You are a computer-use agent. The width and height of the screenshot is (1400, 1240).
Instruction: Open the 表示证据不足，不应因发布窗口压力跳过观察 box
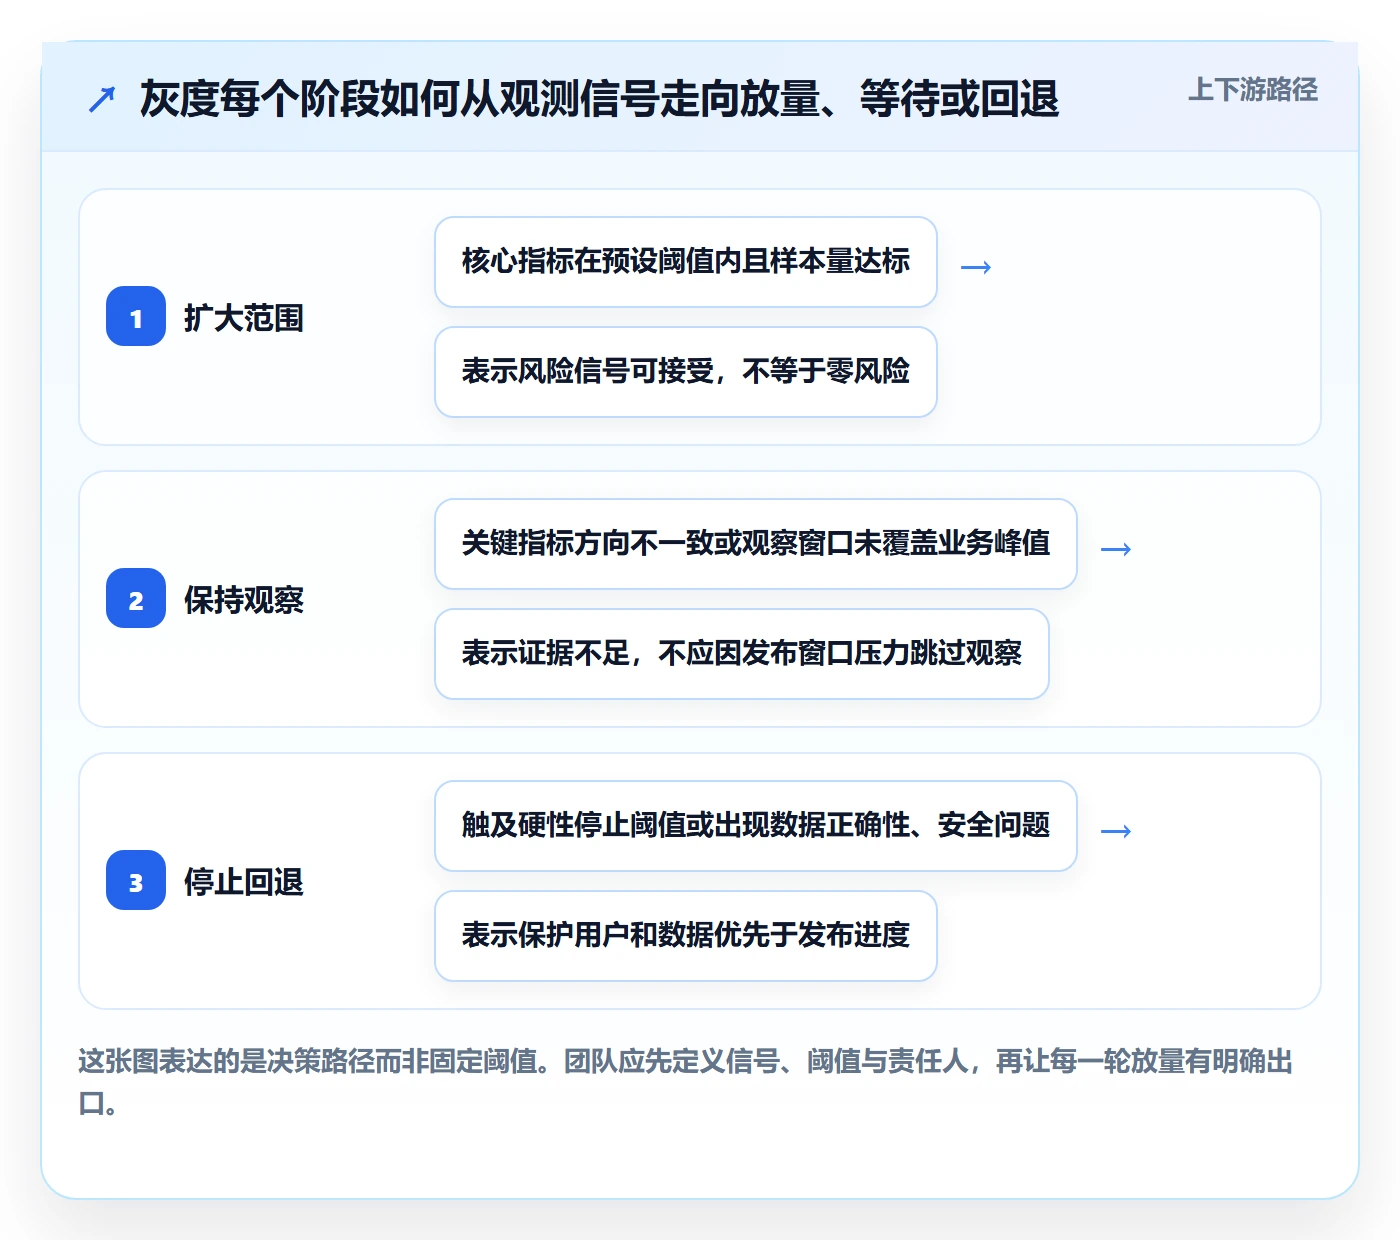[742, 654]
